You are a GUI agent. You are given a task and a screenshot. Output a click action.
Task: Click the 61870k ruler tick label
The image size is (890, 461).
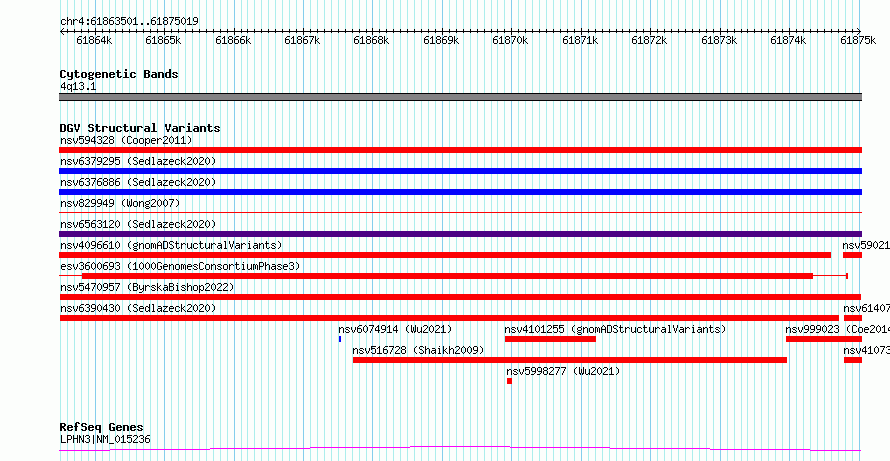coord(511,40)
